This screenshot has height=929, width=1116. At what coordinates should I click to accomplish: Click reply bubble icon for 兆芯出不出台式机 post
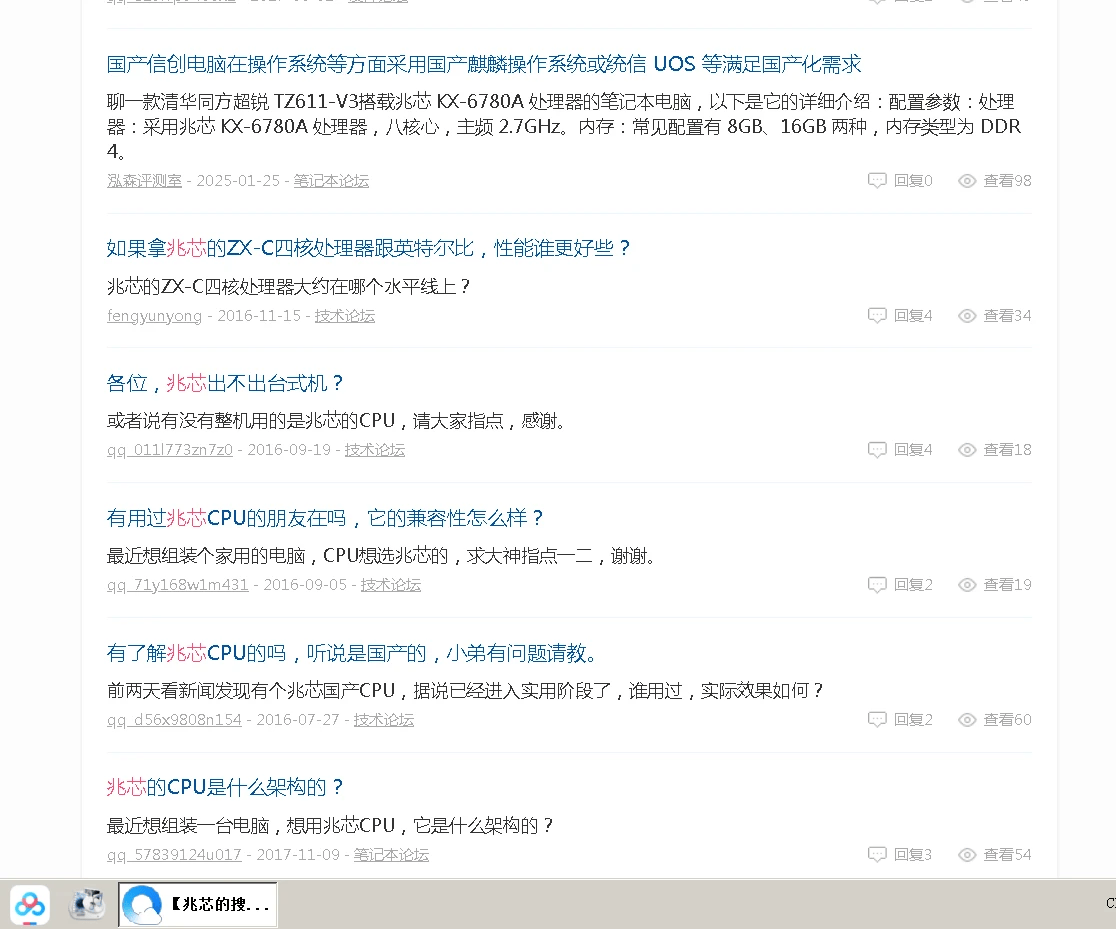[x=877, y=450]
